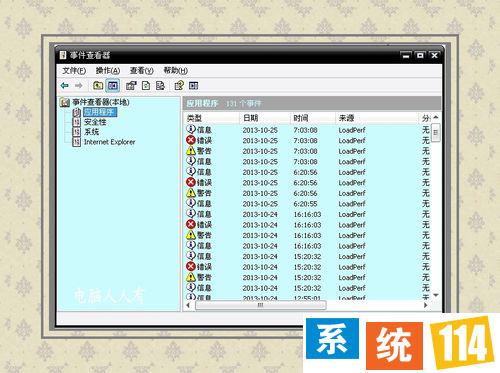Click the Up One Level folder icon

point(98,86)
